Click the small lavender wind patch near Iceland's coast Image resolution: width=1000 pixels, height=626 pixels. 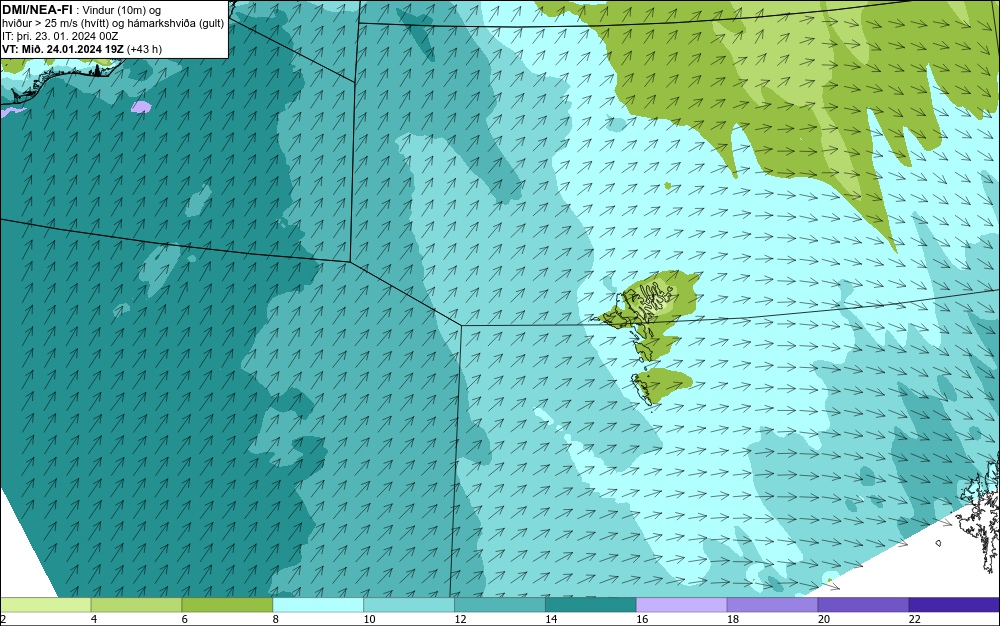tap(141, 107)
